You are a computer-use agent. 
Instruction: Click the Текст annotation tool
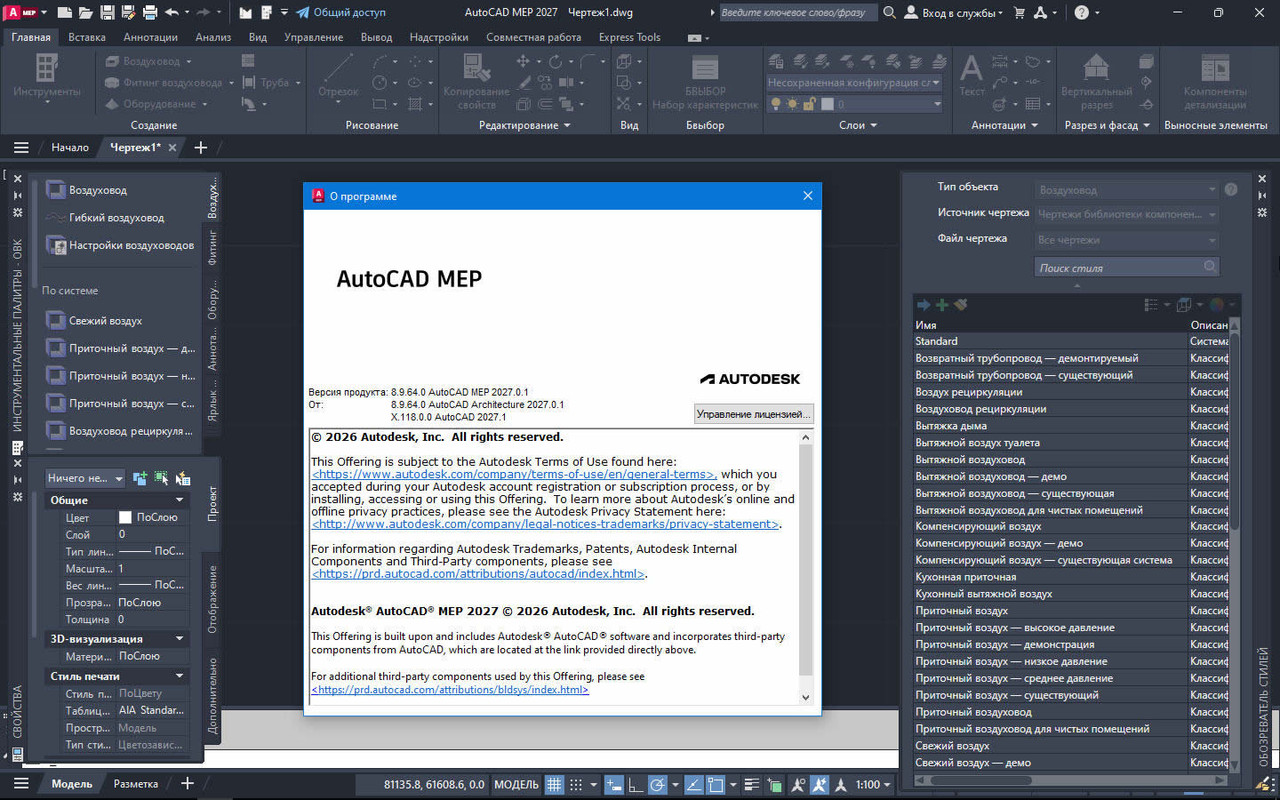coord(971,77)
